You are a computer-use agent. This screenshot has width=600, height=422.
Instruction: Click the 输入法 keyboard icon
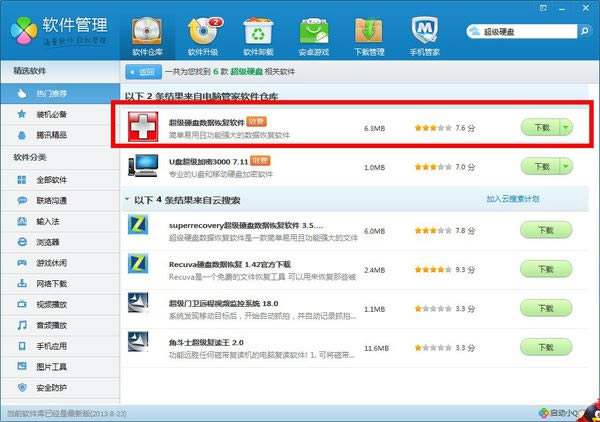tap(22, 221)
